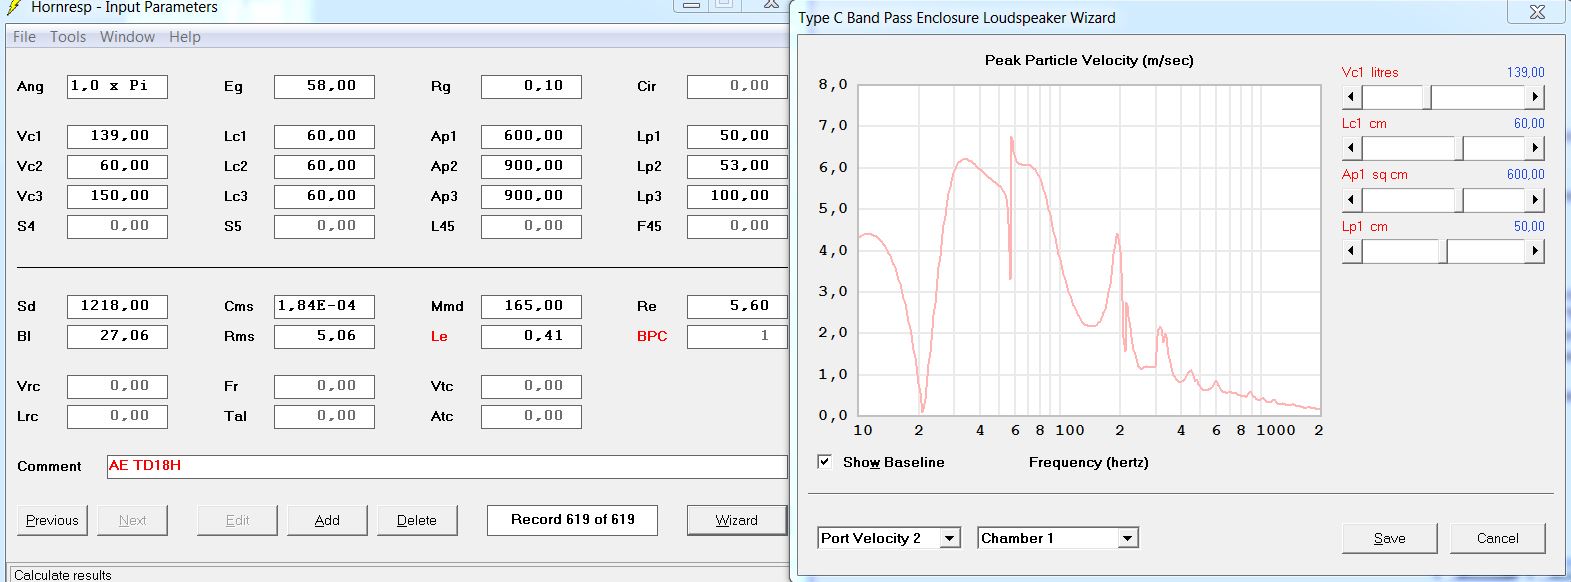Image resolution: width=1571 pixels, height=582 pixels.
Task: Click the Add record button
Action: coord(327,520)
